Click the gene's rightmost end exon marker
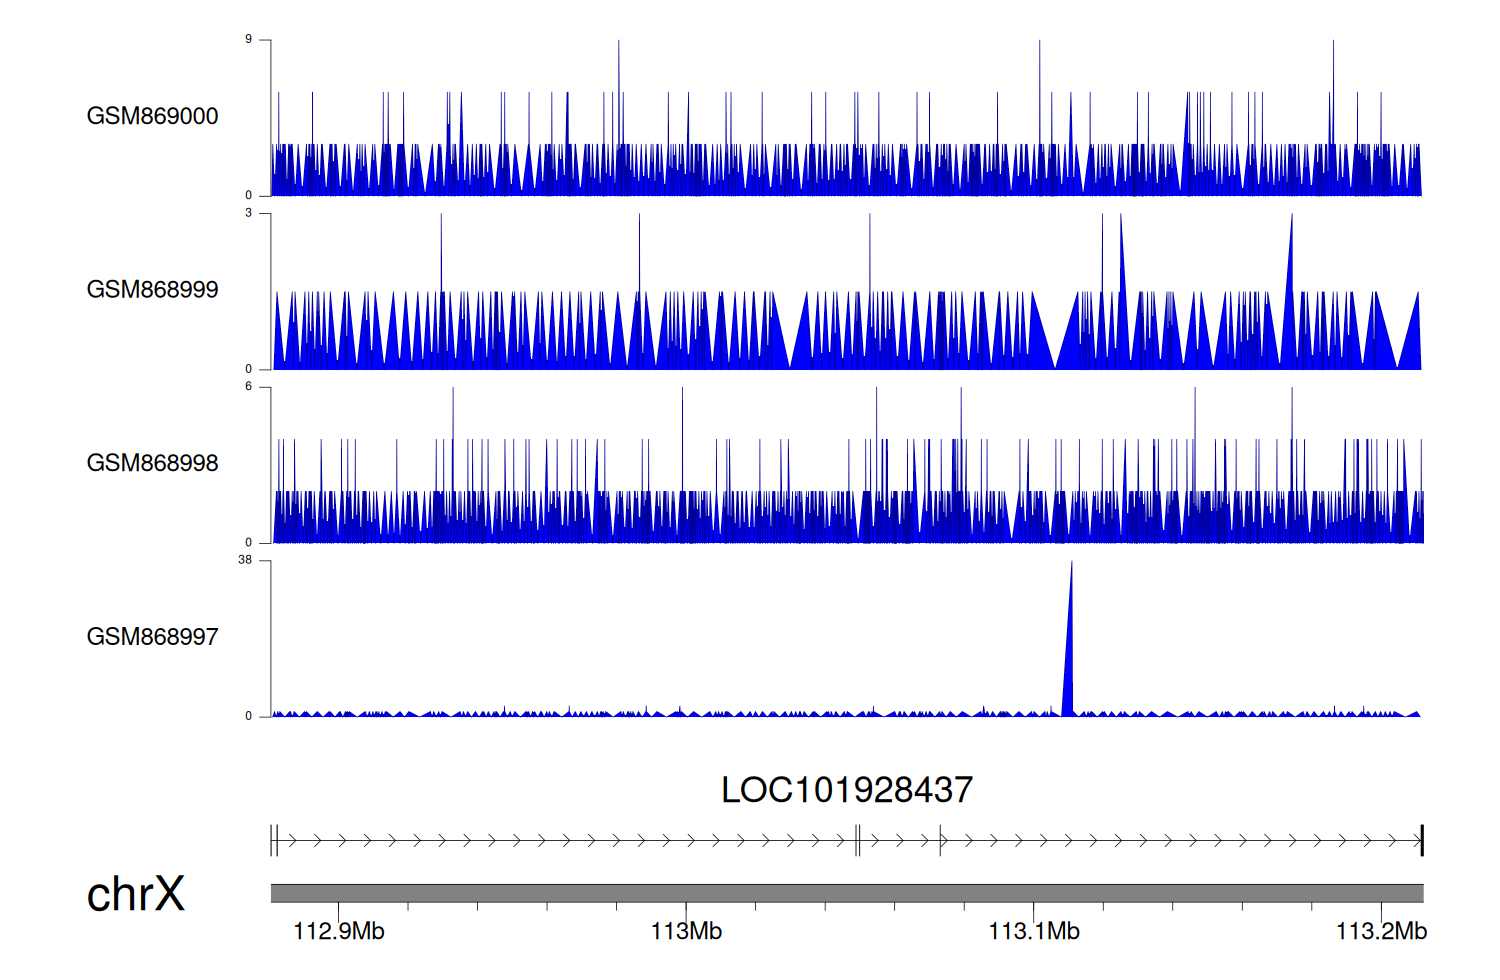The width and height of the screenshot is (1500, 980). tap(1421, 841)
